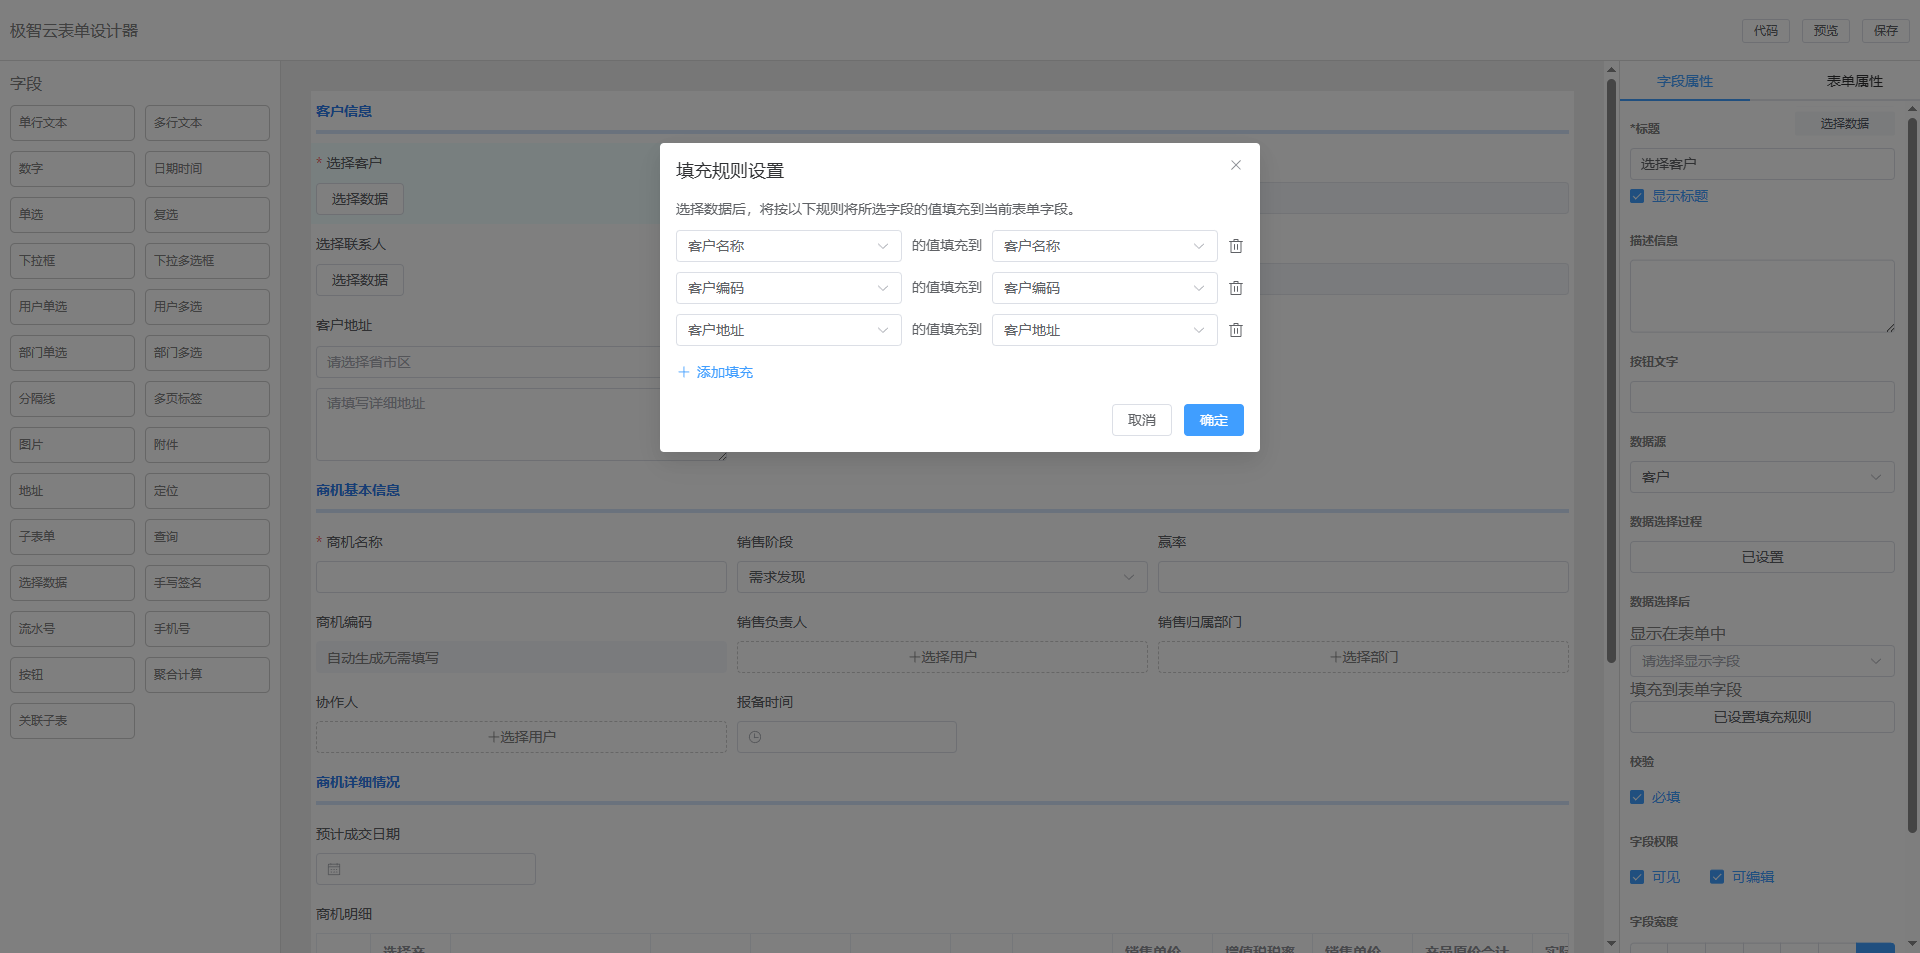Close the 填充规则设置 dialog
Image resolution: width=1920 pixels, height=953 pixels.
tap(1236, 165)
